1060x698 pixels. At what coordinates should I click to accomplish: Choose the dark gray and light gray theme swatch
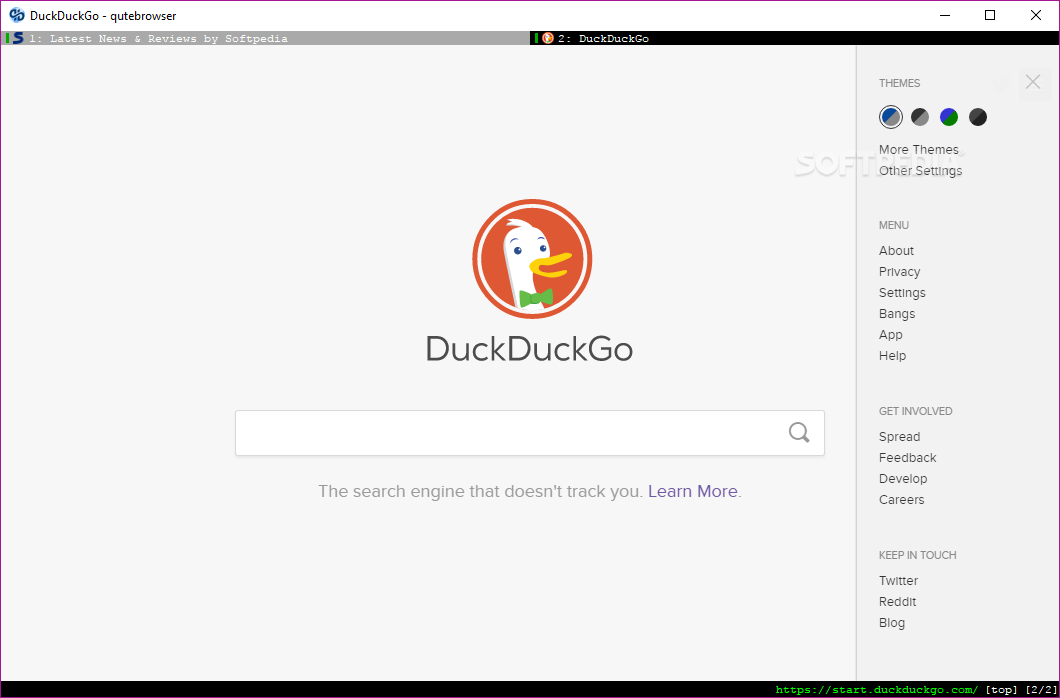pos(920,117)
